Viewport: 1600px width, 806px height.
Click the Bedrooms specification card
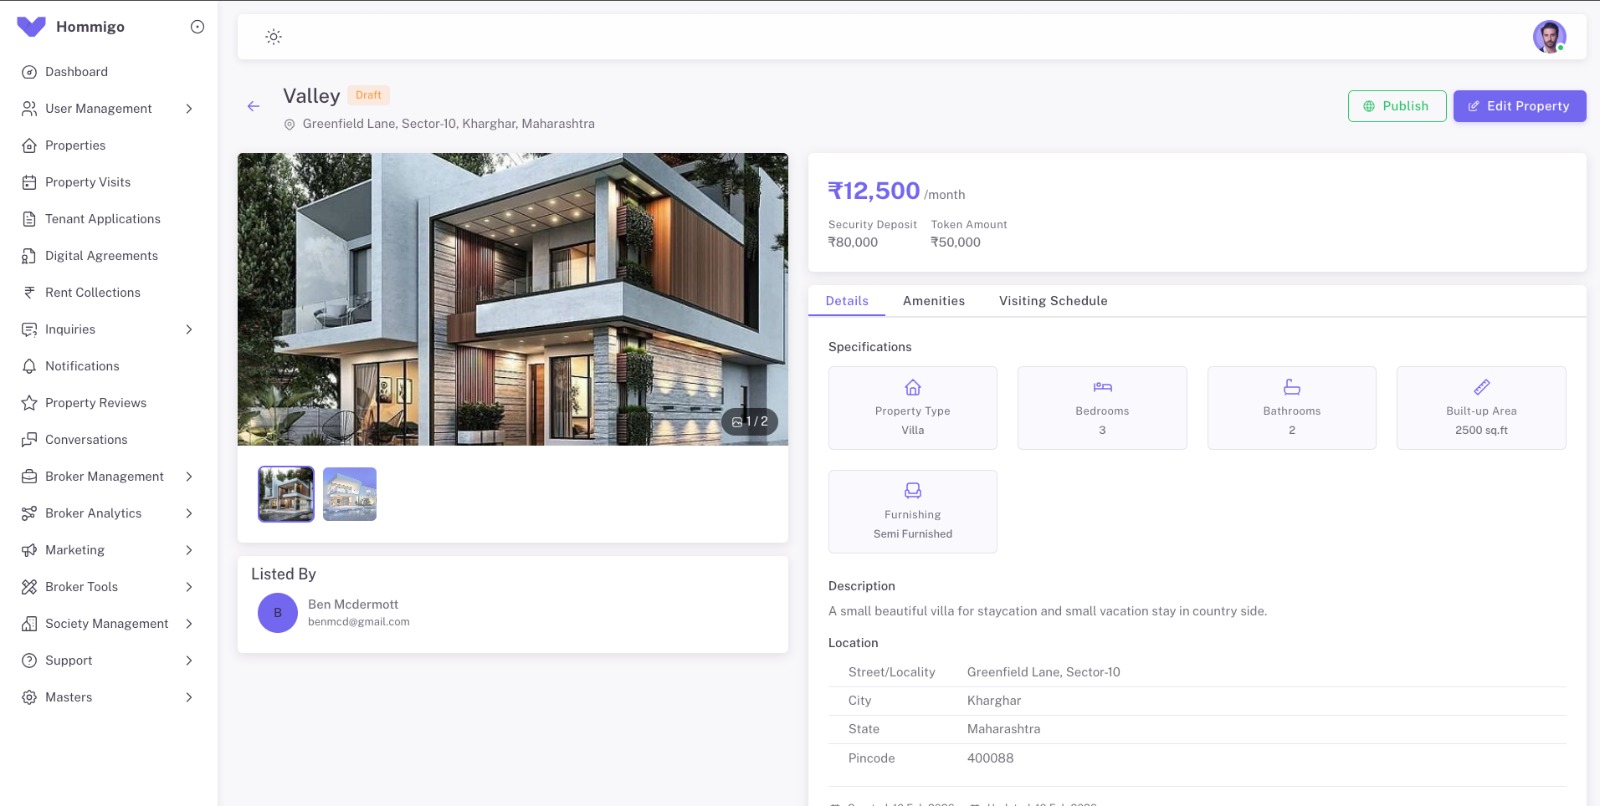click(1102, 408)
